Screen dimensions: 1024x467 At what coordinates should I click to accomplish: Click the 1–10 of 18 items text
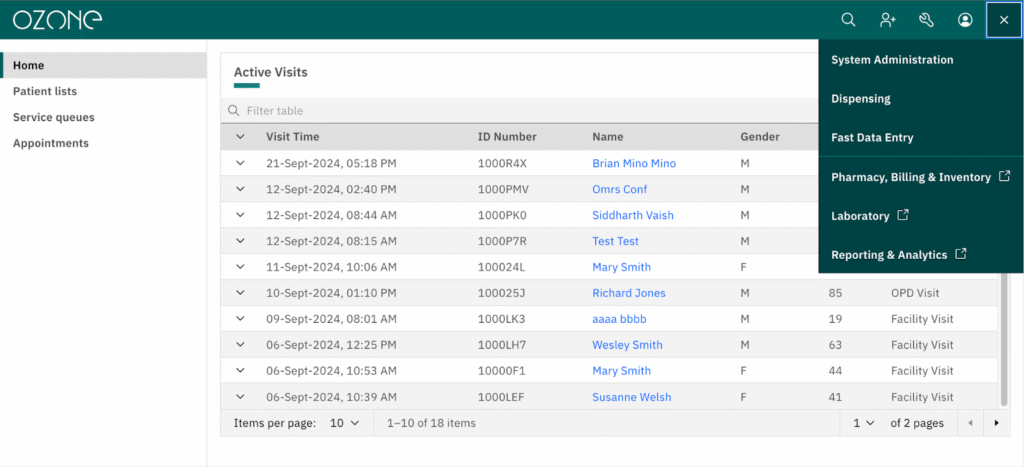(x=431, y=423)
